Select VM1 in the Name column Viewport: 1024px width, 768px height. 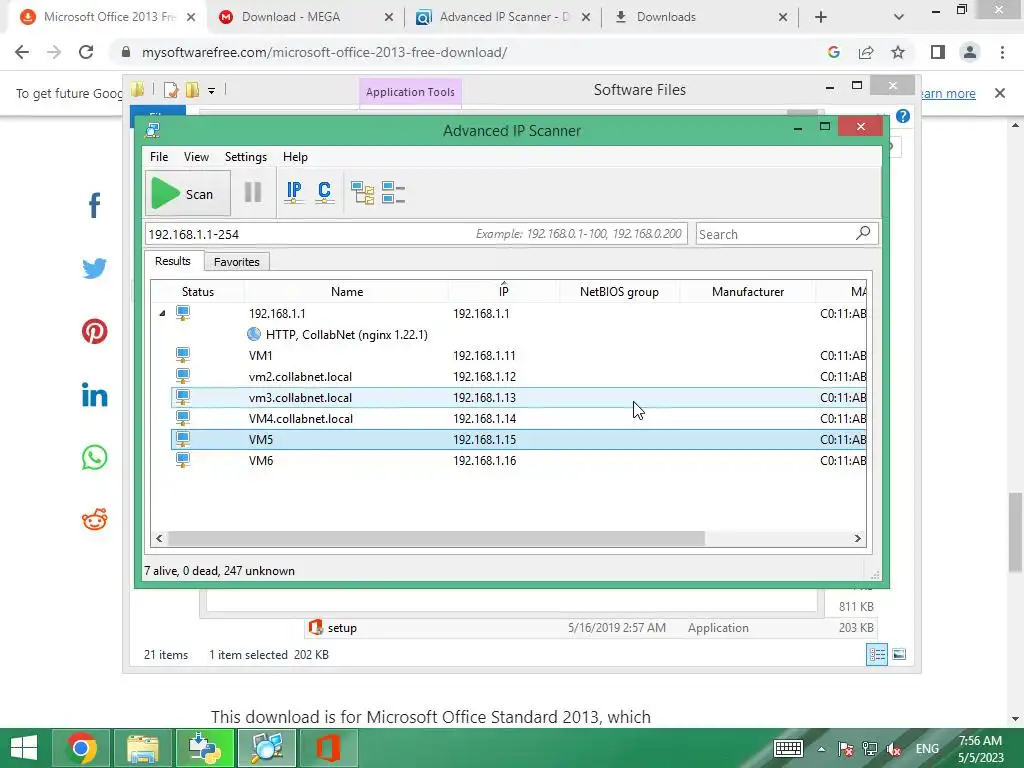(261, 356)
